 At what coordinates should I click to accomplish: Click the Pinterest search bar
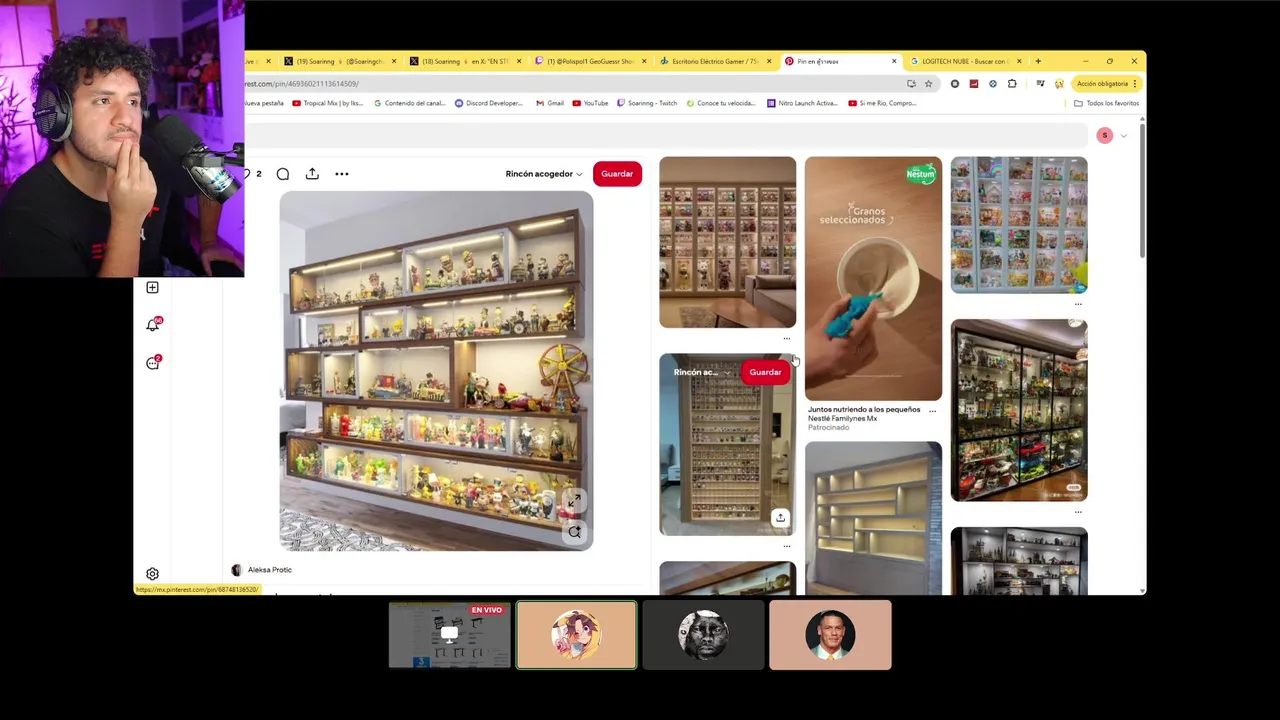click(665, 135)
